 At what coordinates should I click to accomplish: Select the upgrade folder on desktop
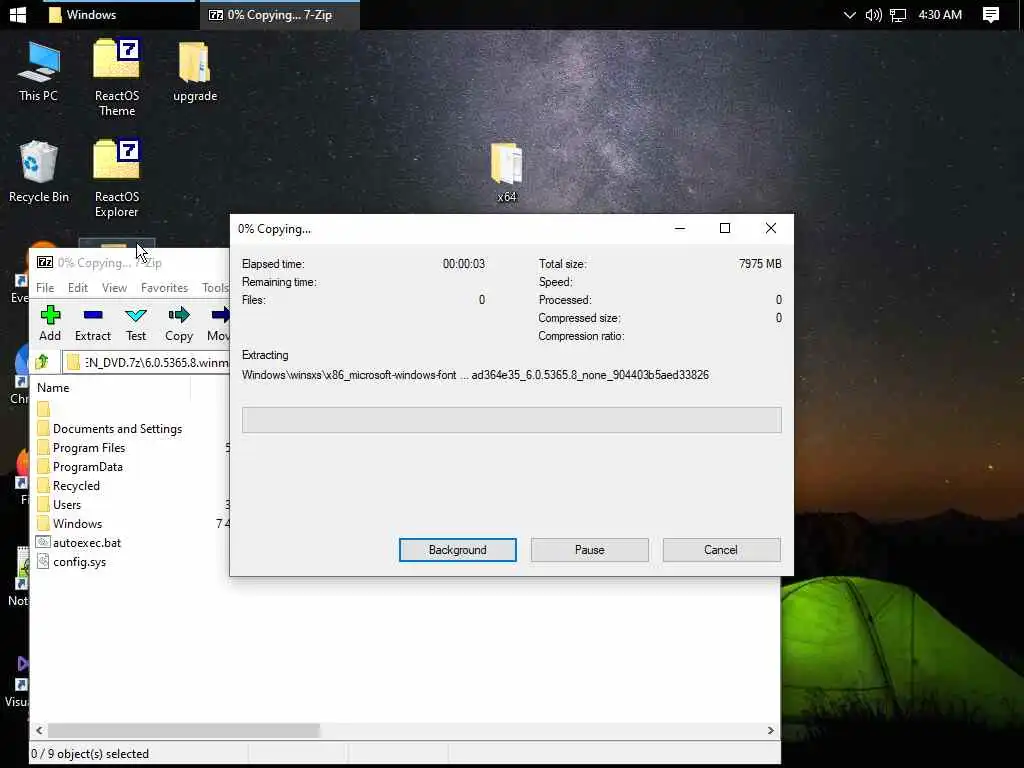click(x=195, y=72)
